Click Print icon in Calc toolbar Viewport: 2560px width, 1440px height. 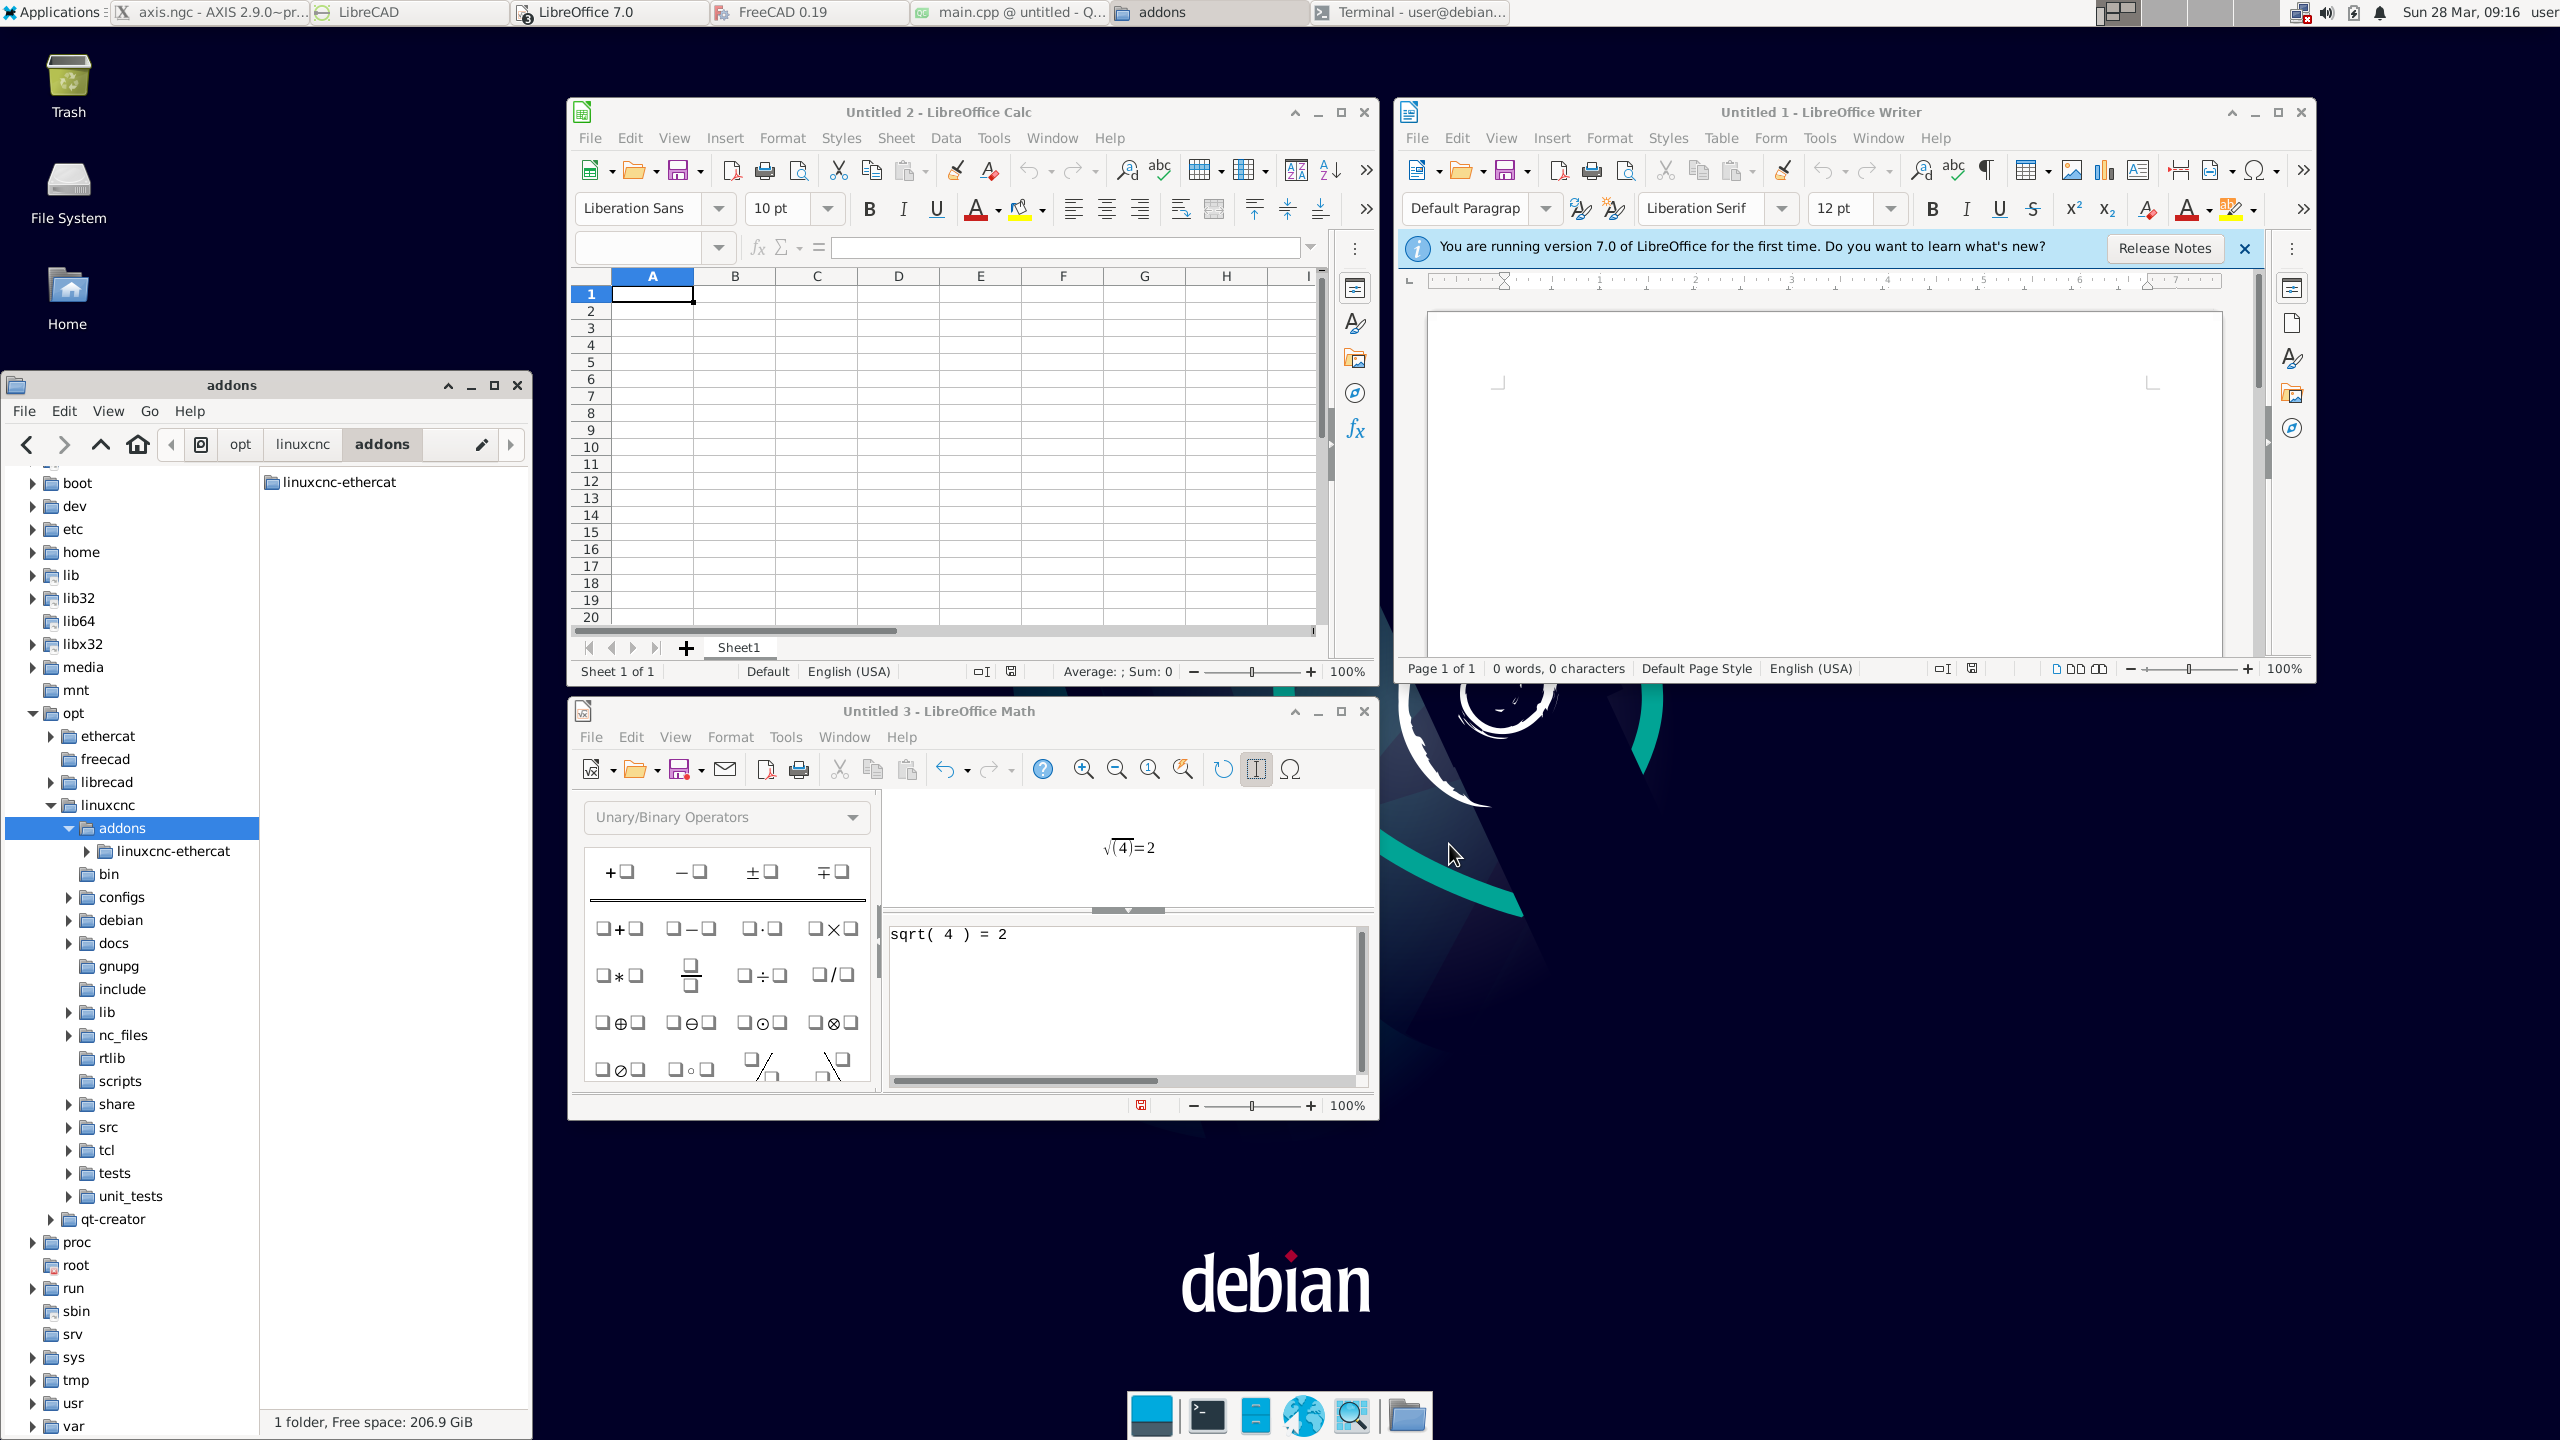765,170
